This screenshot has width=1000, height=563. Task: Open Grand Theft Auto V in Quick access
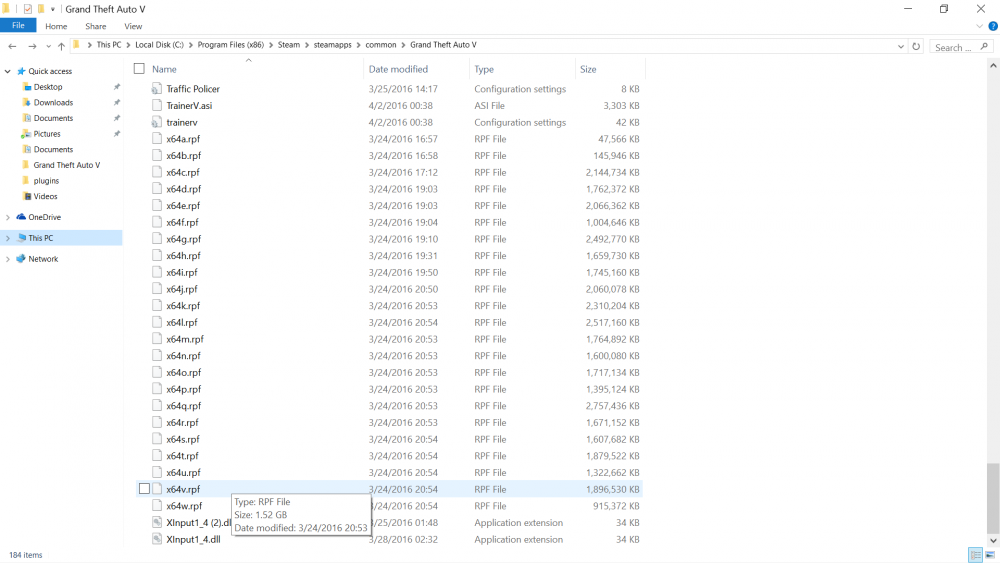point(66,165)
